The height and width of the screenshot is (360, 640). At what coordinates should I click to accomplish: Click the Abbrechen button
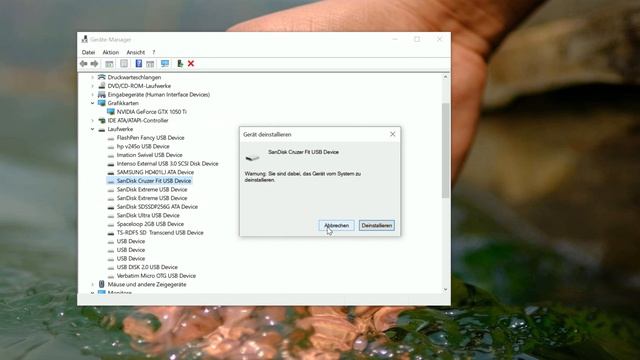coord(336,225)
